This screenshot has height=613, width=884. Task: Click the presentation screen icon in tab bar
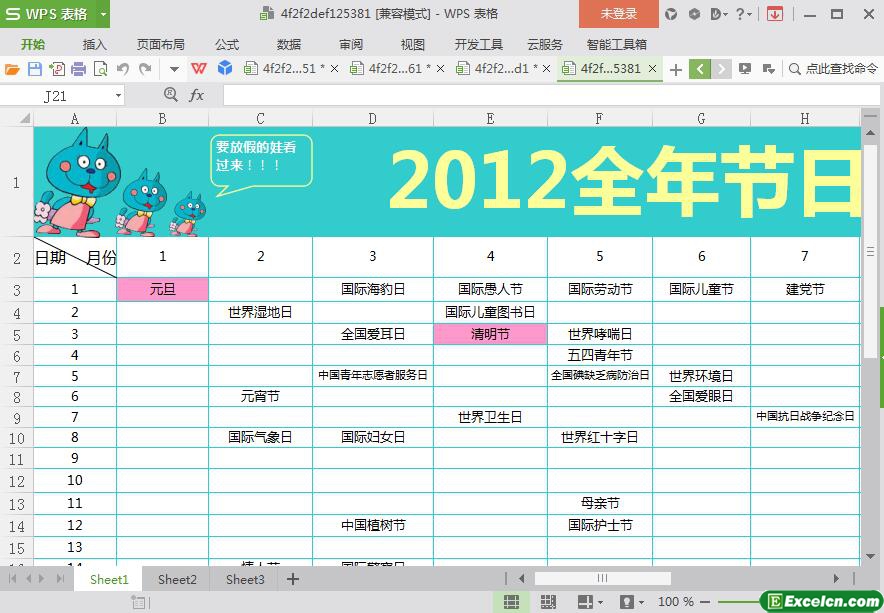(x=745, y=69)
